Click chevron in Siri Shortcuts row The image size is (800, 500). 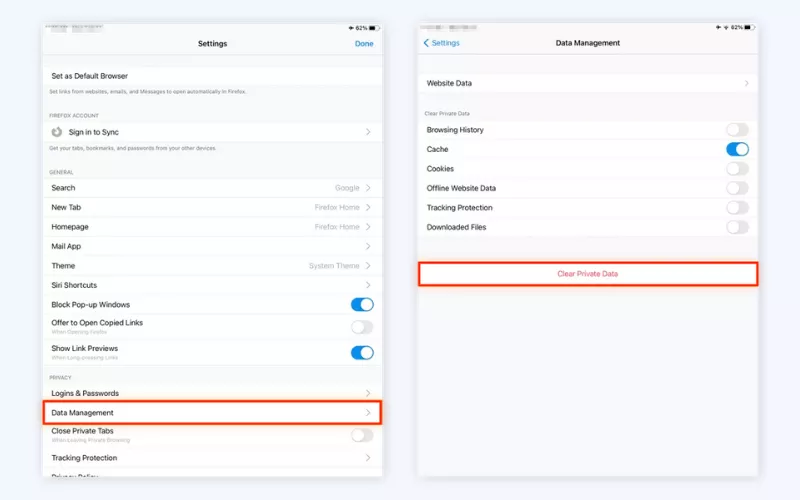(x=368, y=285)
